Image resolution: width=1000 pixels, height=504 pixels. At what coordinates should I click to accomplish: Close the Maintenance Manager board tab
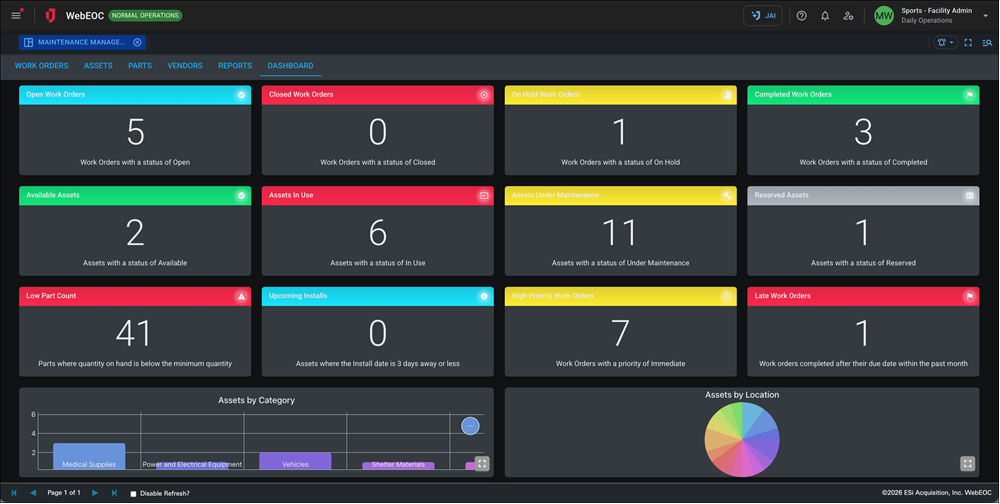pyautogui.click(x=138, y=42)
